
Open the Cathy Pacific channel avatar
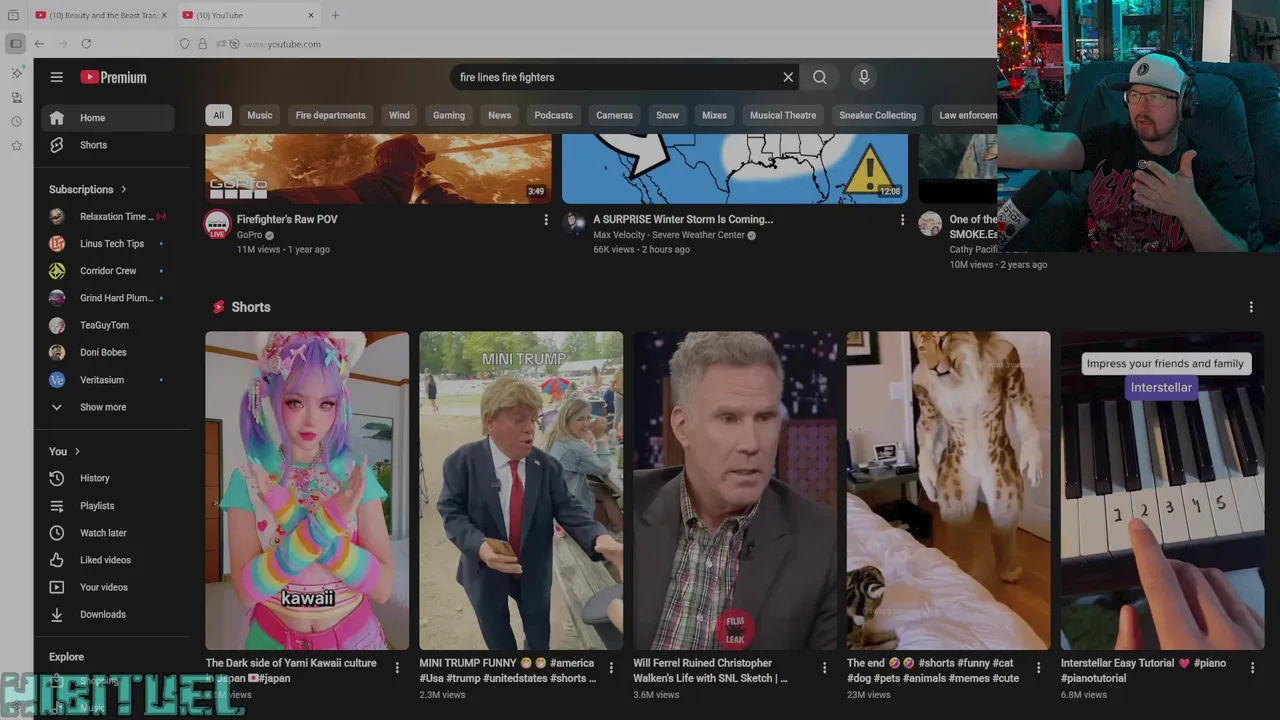click(x=931, y=224)
